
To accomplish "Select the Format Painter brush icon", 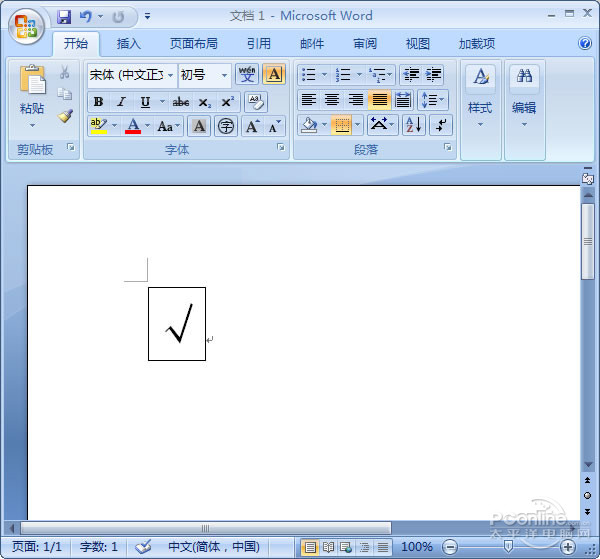I will tap(65, 116).
